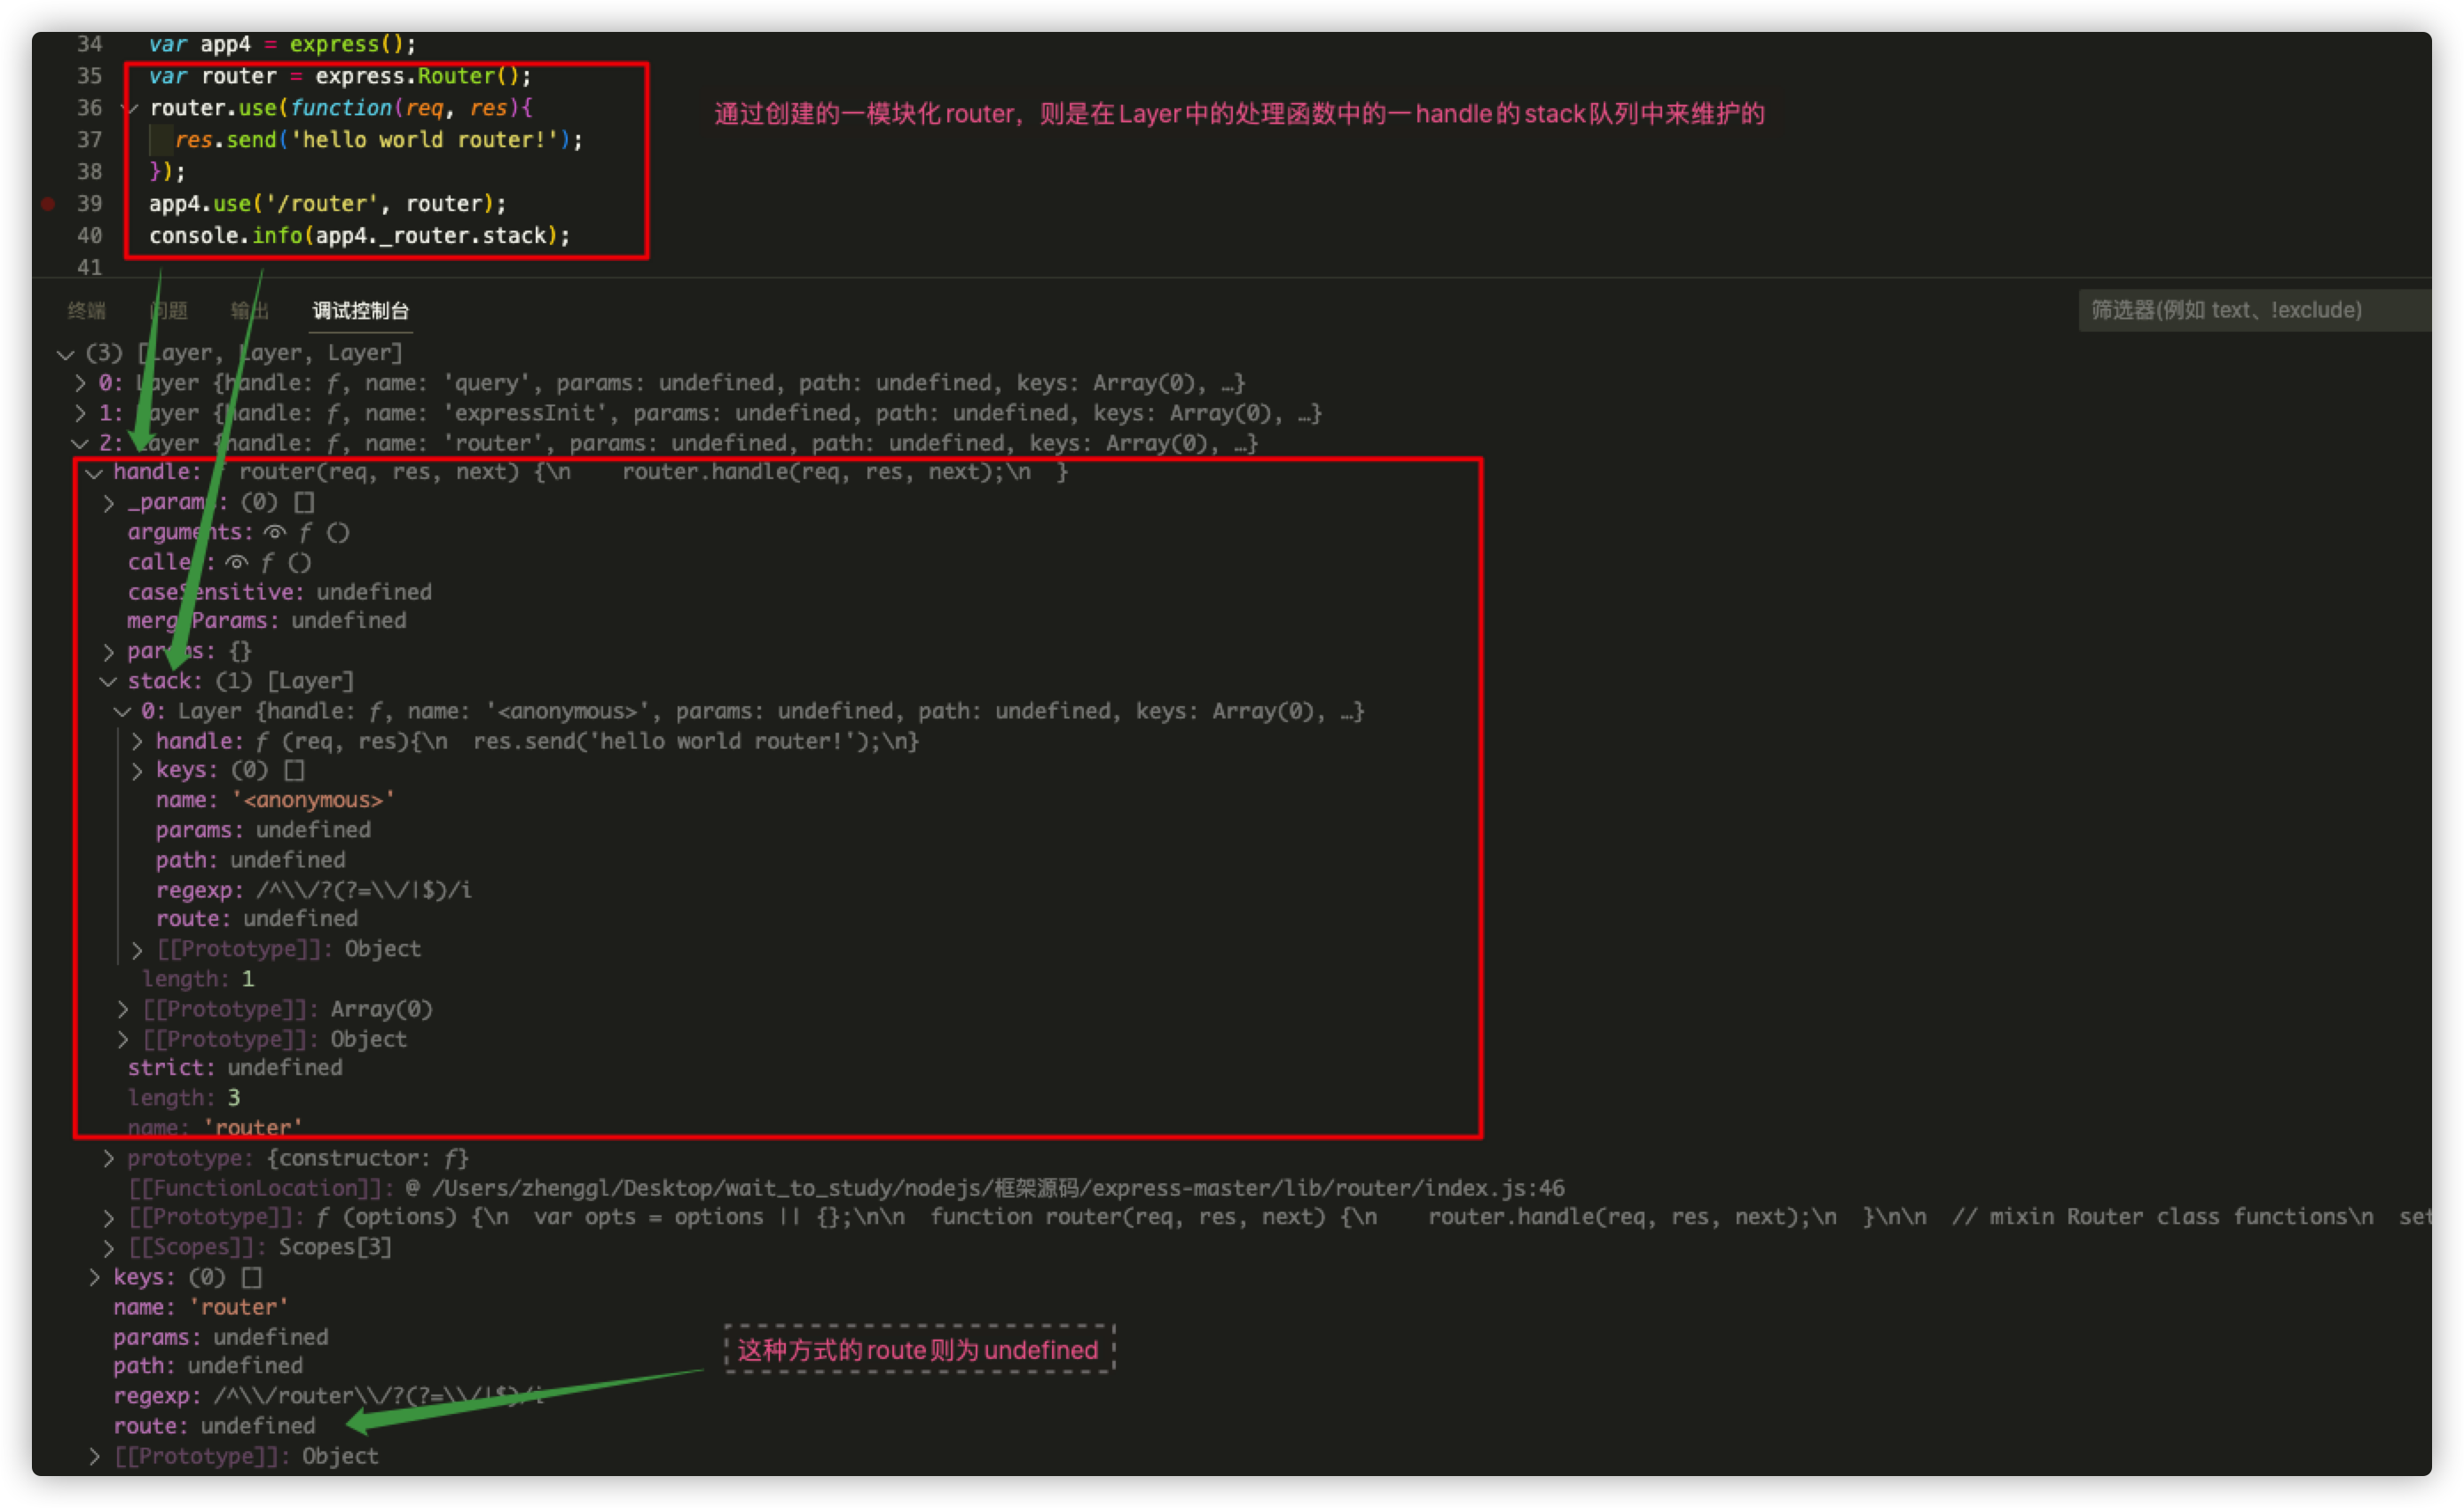Viewport: 2464px width, 1508px height.
Task: Click the strict: undefined row
Action: tap(235, 1068)
